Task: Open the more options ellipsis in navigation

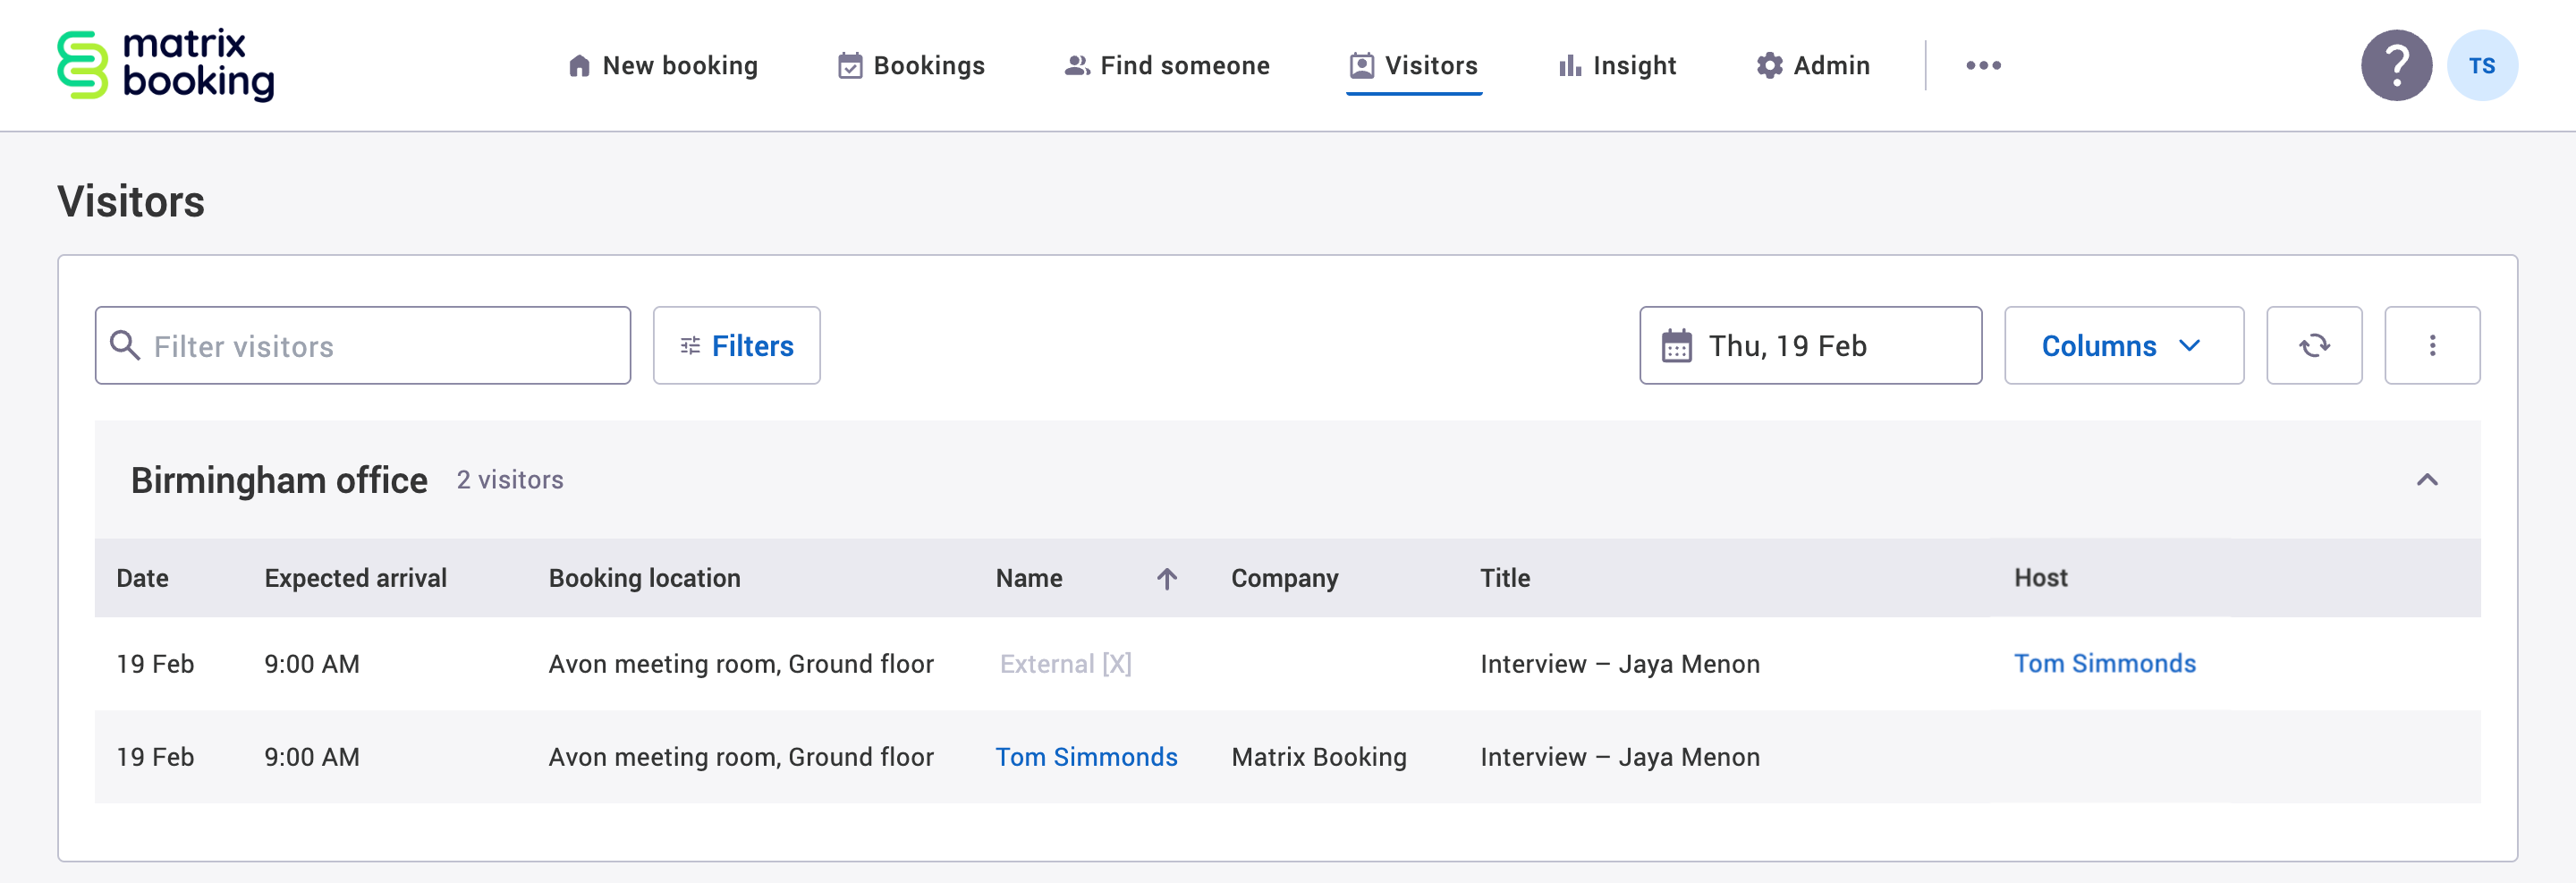Action: click(x=1983, y=65)
